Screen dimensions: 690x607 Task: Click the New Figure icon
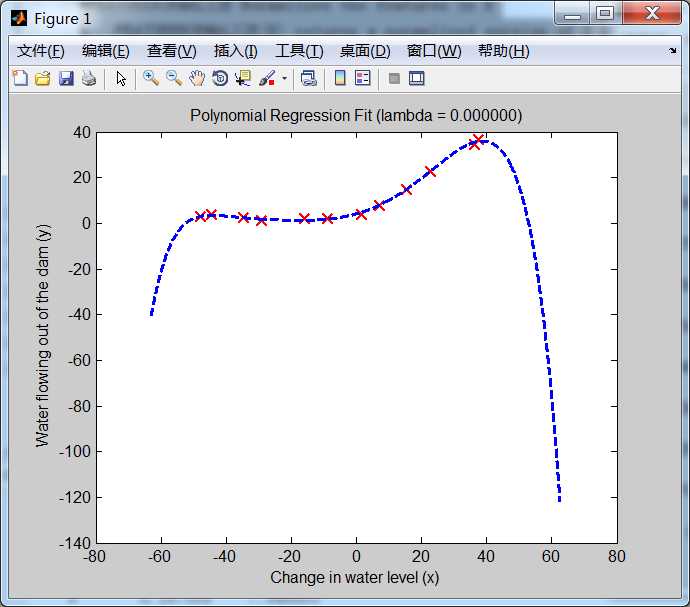[x=20, y=78]
